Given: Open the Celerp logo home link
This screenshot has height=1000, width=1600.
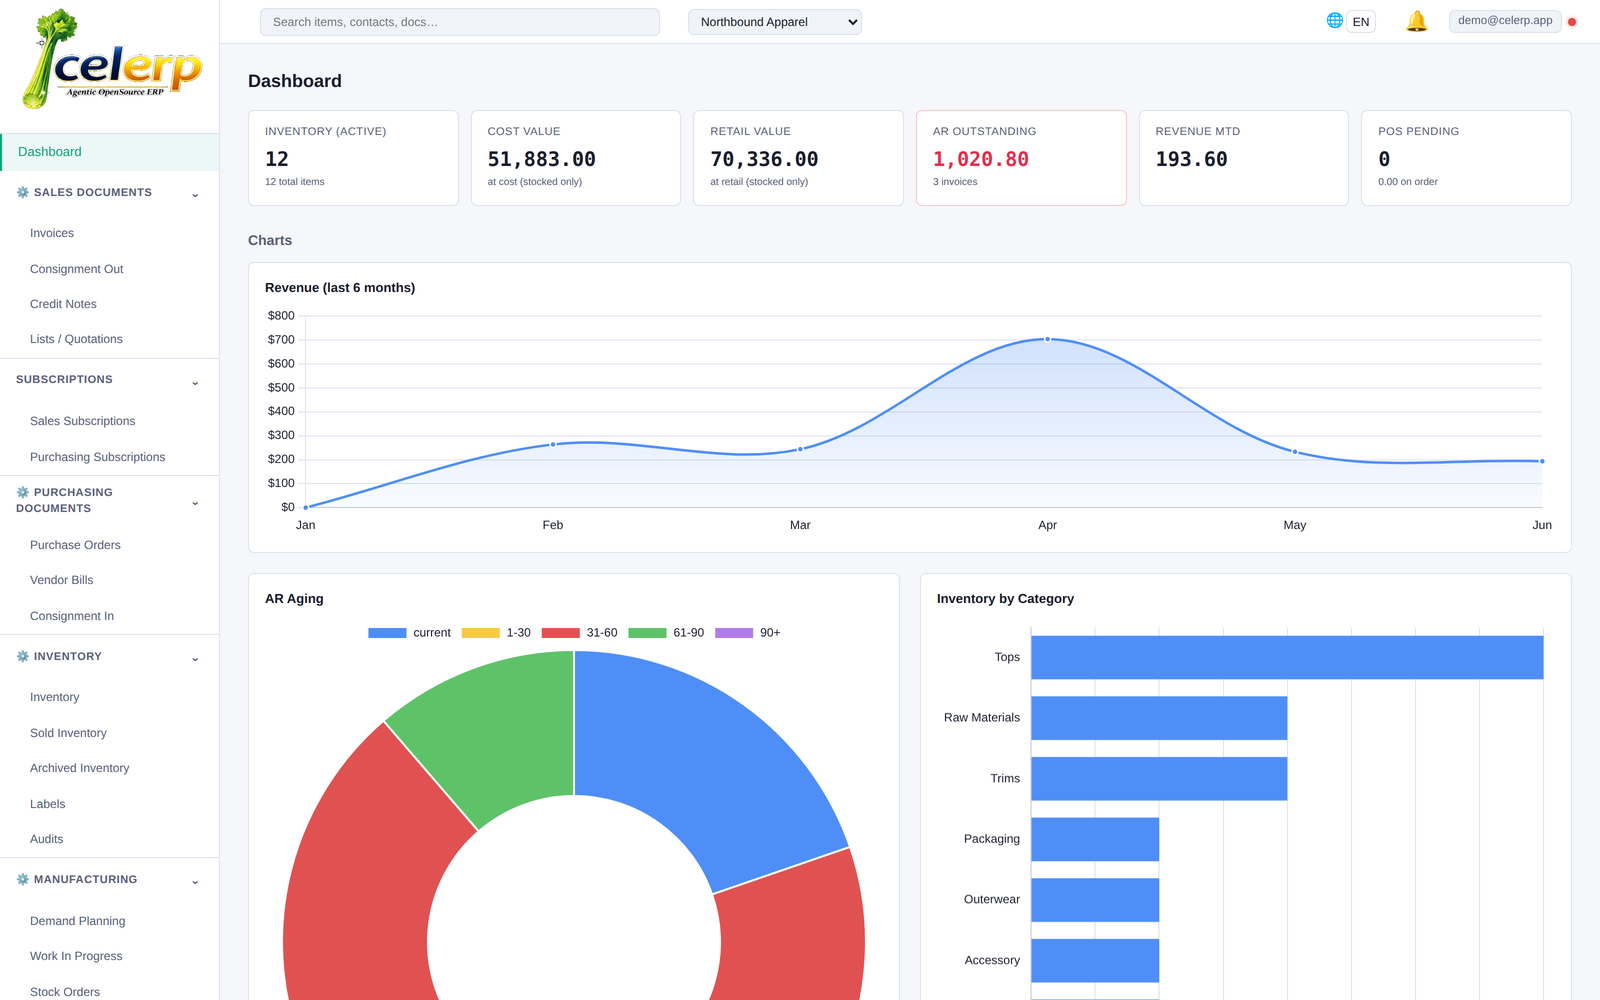Looking at the screenshot, I should (111, 59).
